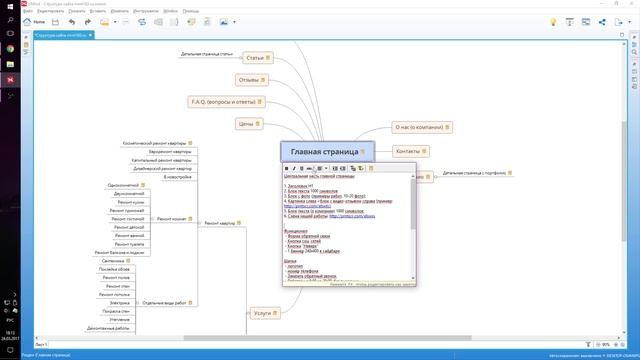The image size is (640, 360).
Task: Select 'Ремонт кухни' subtopic
Action: (131, 202)
